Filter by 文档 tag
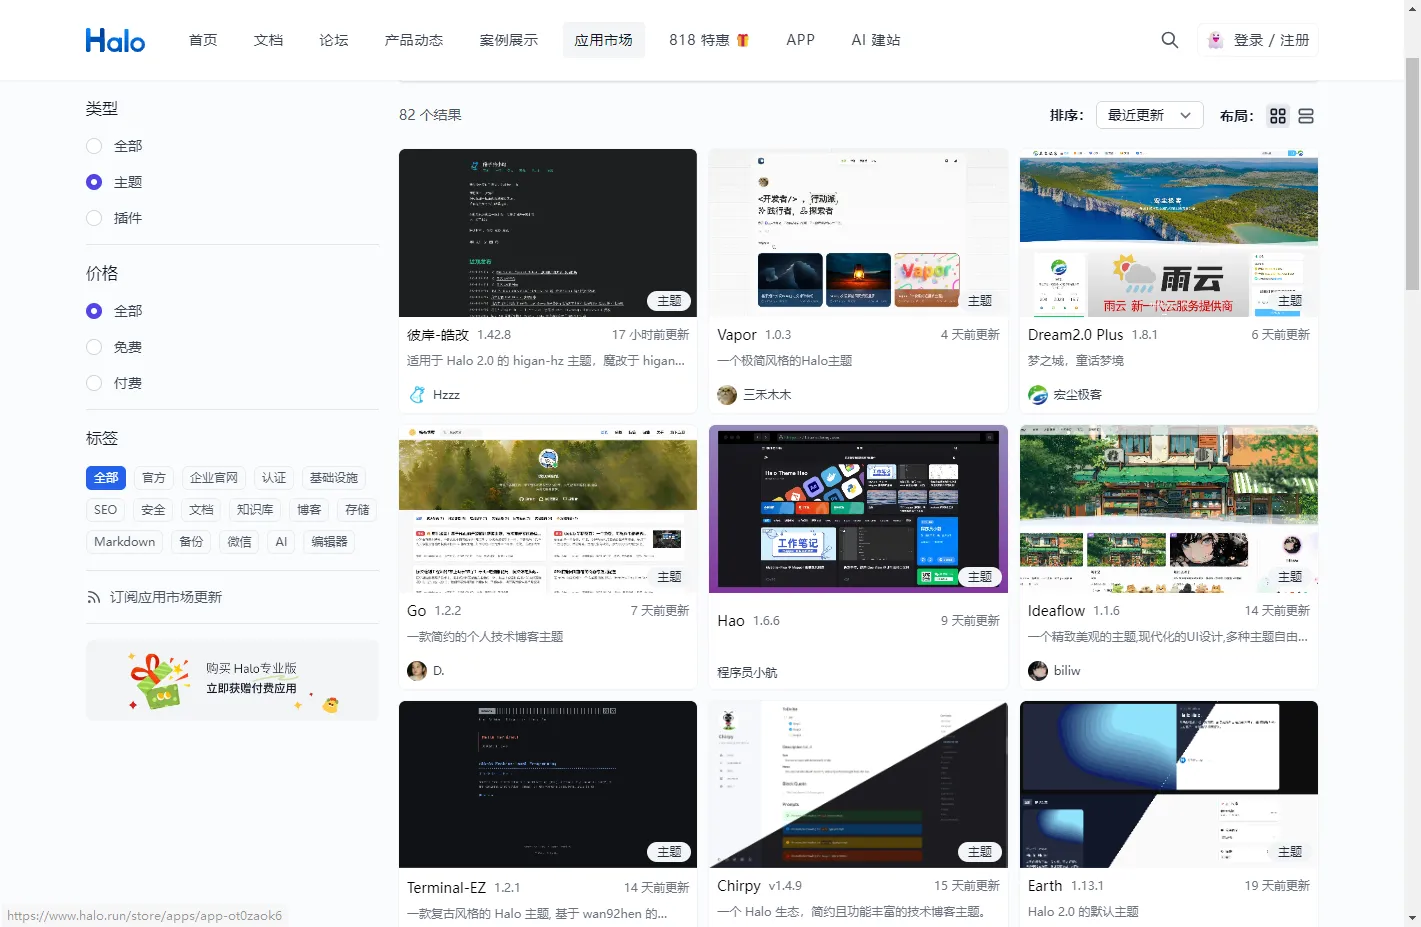 click(x=201, y=510)
